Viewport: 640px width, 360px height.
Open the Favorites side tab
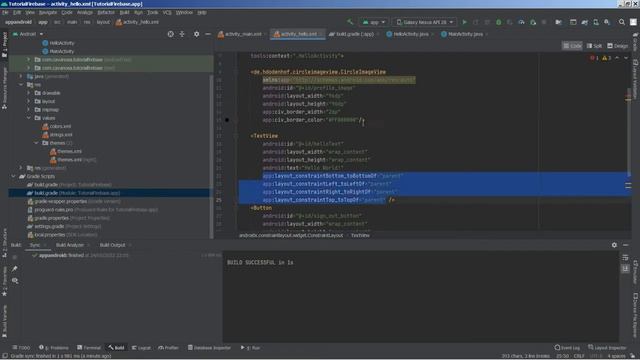4,282
